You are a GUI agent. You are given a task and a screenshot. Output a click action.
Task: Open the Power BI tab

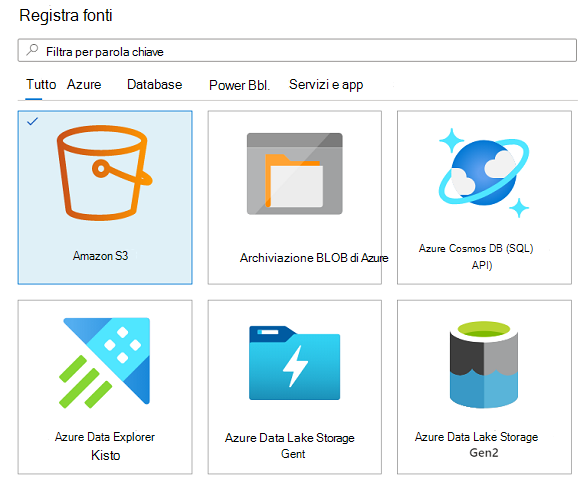coord(240,85)
